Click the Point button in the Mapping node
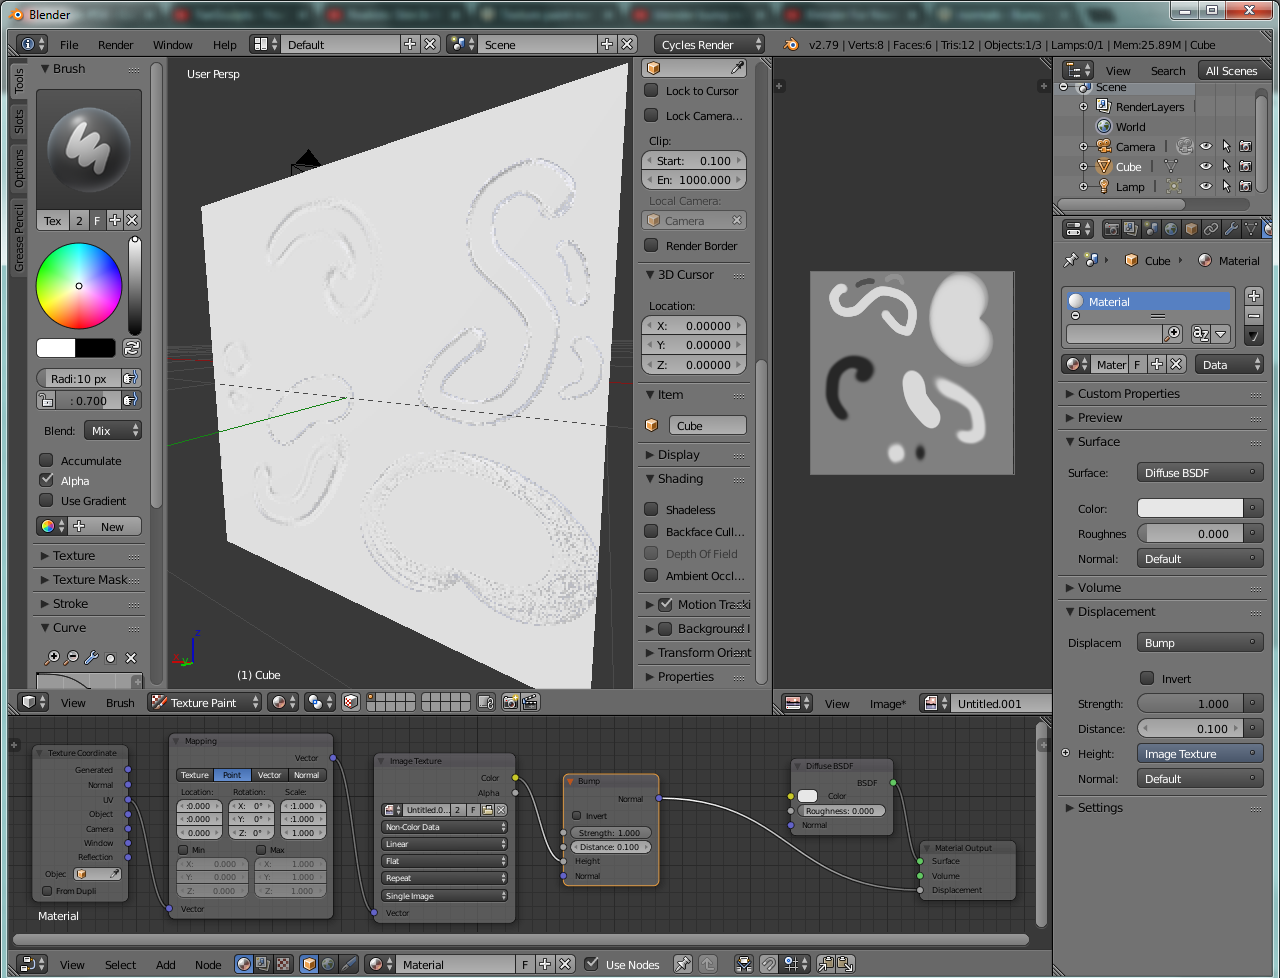This screenshot has height=978, width=1280. pos(232,775)
